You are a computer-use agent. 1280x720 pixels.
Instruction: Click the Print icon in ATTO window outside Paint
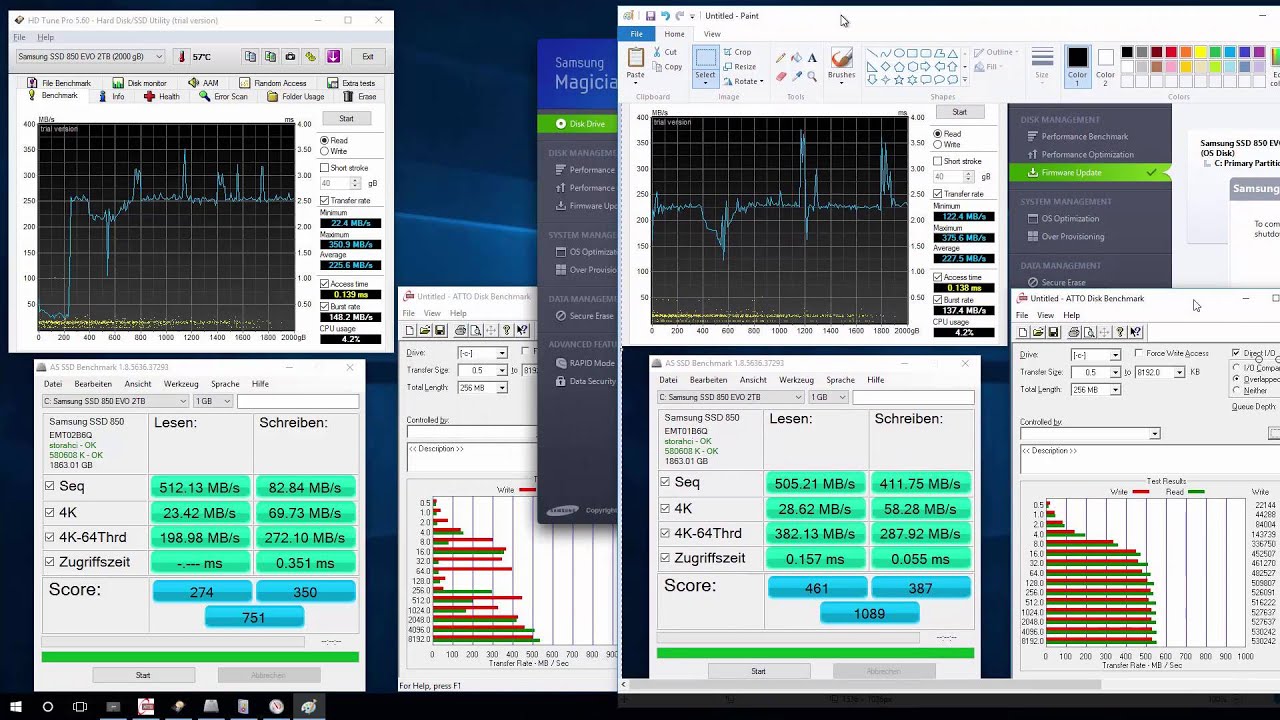pos(460,330)
